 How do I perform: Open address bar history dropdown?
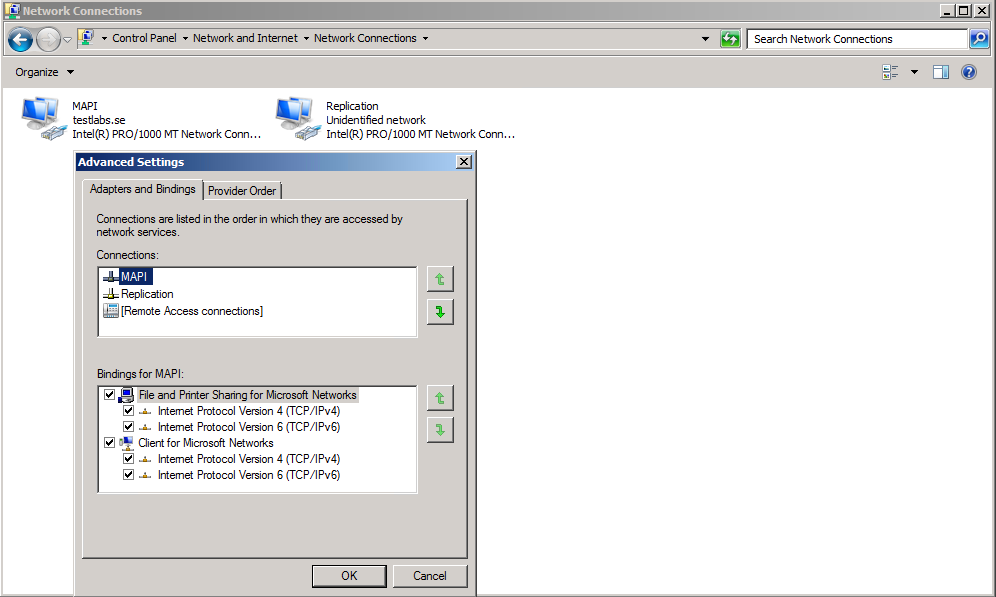coord(705,39)
